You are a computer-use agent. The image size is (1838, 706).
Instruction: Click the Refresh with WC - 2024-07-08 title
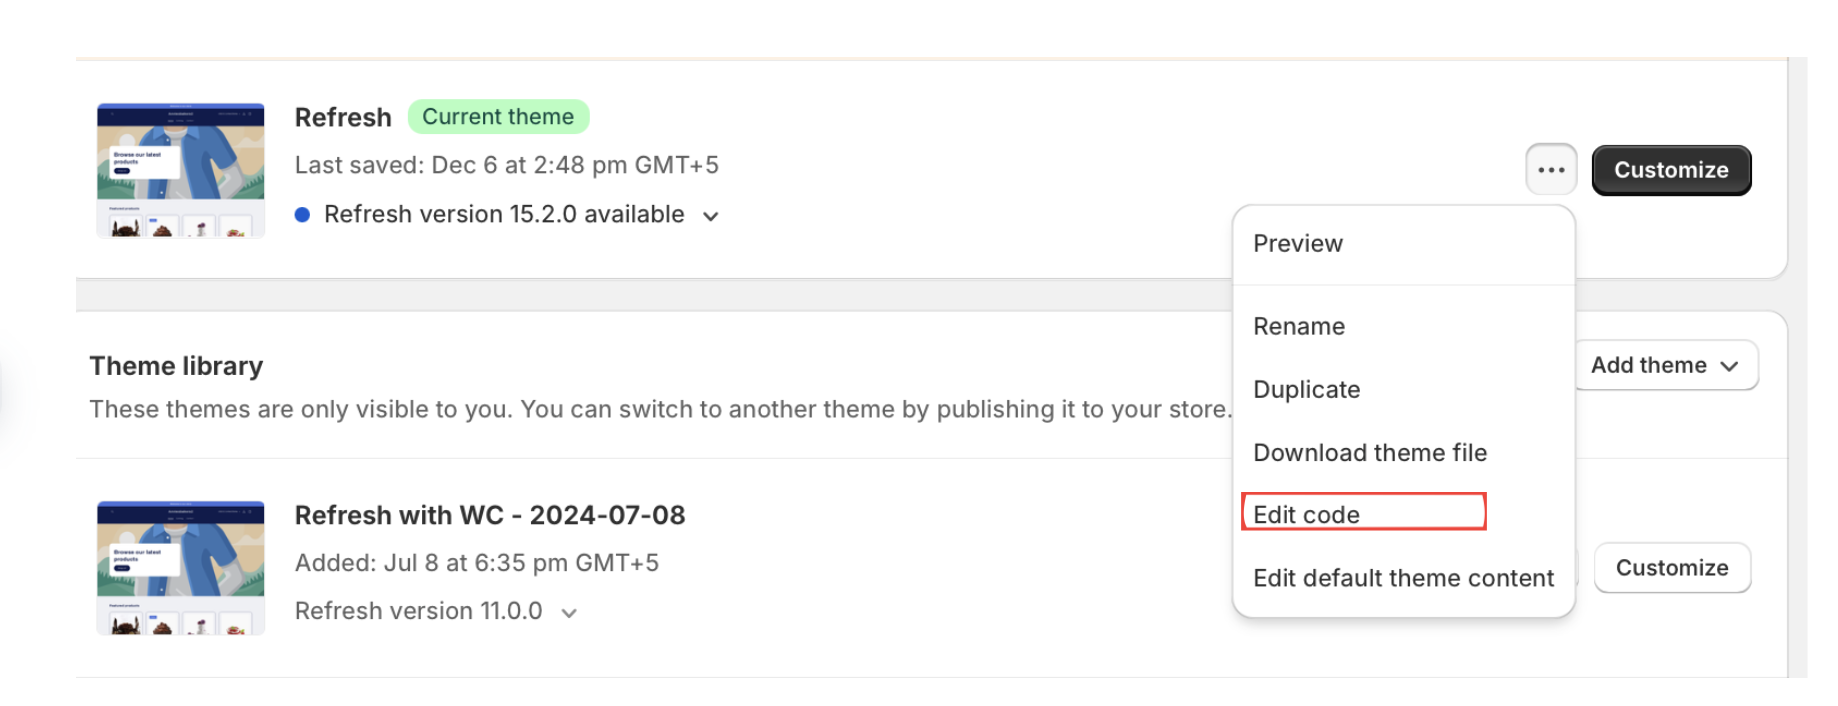[490, 516]
